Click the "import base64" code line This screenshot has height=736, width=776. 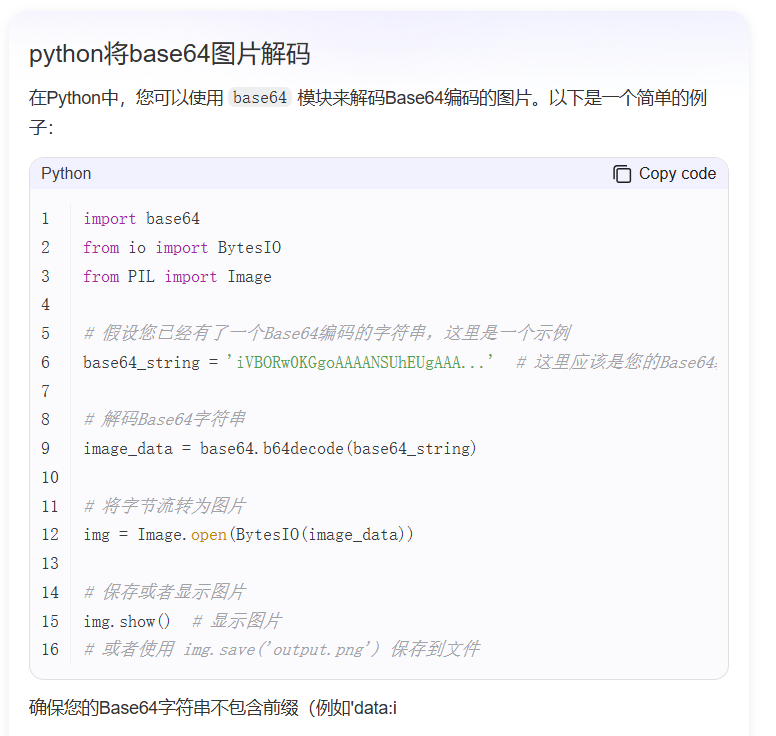click(141, 219)
